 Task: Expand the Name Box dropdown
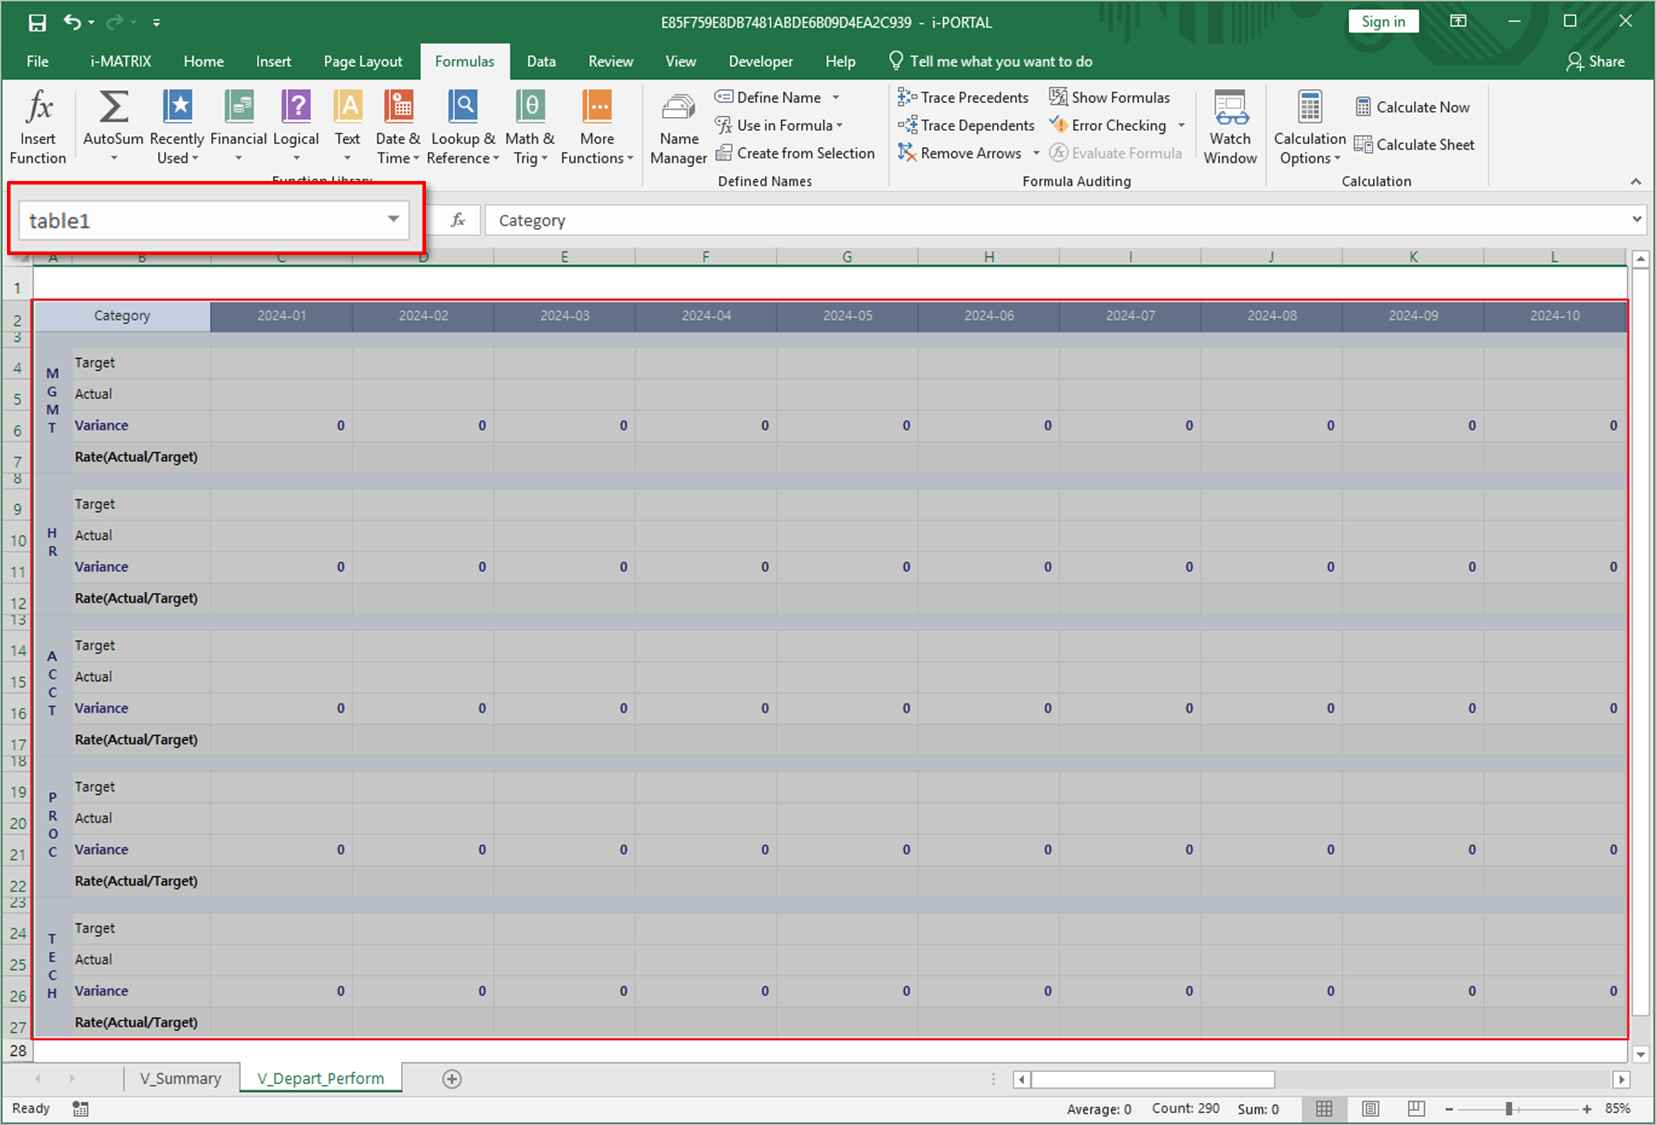point(393,219)
